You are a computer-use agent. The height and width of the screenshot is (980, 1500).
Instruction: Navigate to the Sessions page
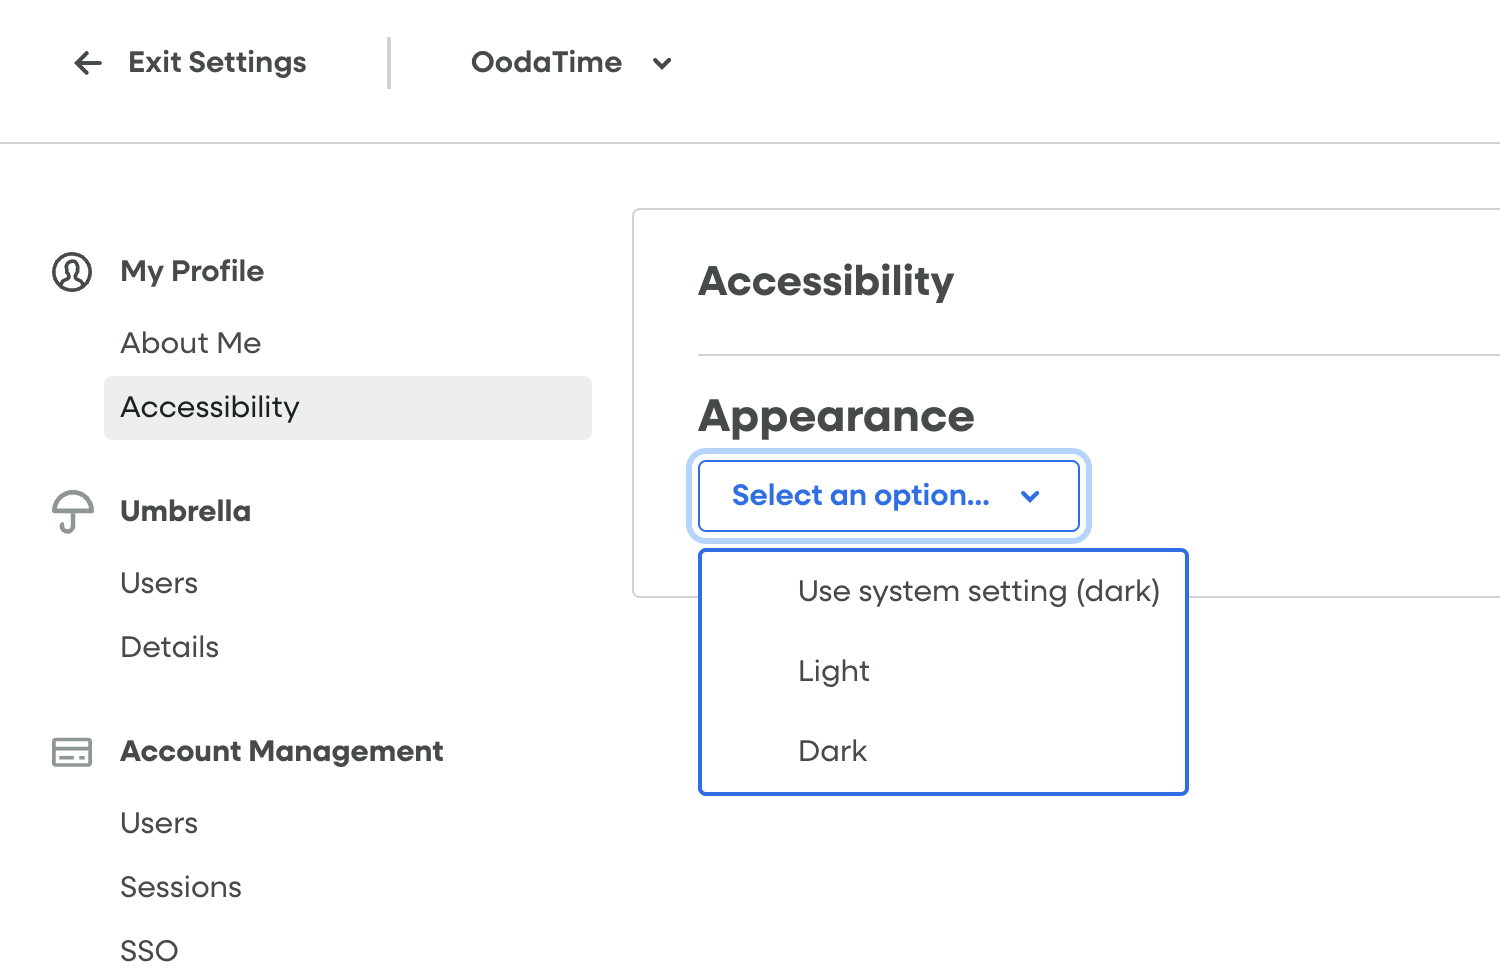click(x=181, y=887)
